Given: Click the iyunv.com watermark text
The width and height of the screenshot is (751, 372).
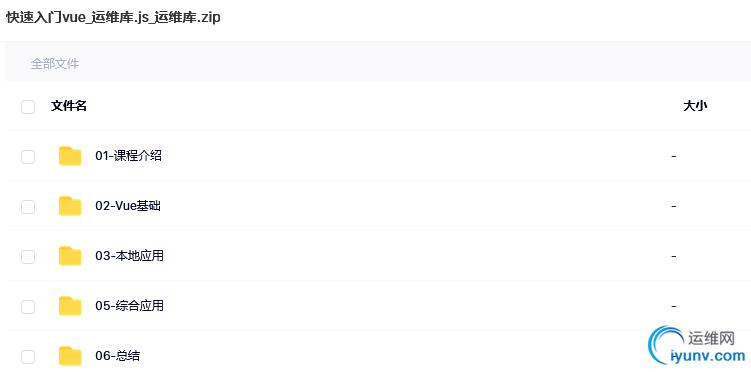Looking at the screenshot, I should click(708, 356).
